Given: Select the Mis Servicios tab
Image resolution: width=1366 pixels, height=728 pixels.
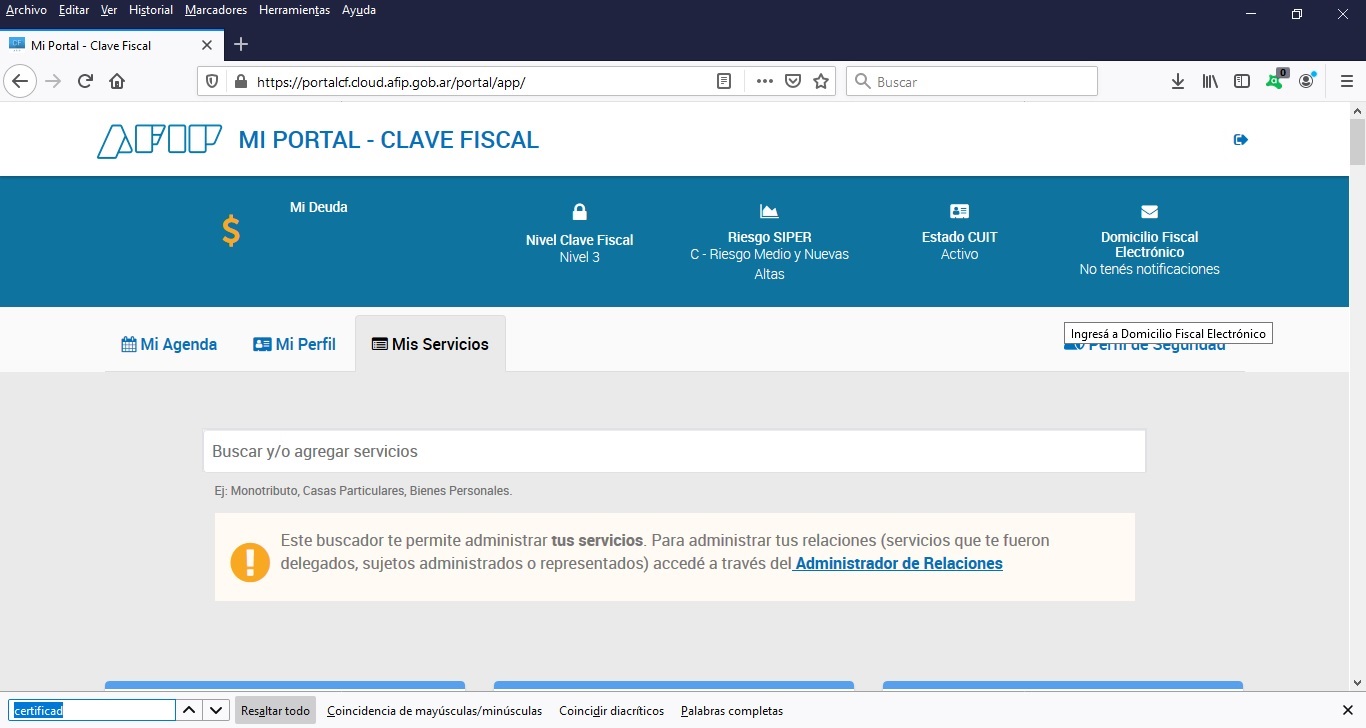Looking at the screenshot, I should (x=430, y=344).
